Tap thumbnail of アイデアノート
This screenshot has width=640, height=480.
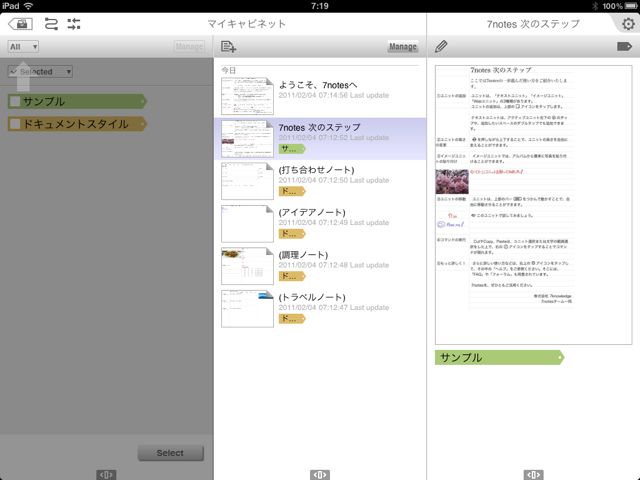coord(247,224)
